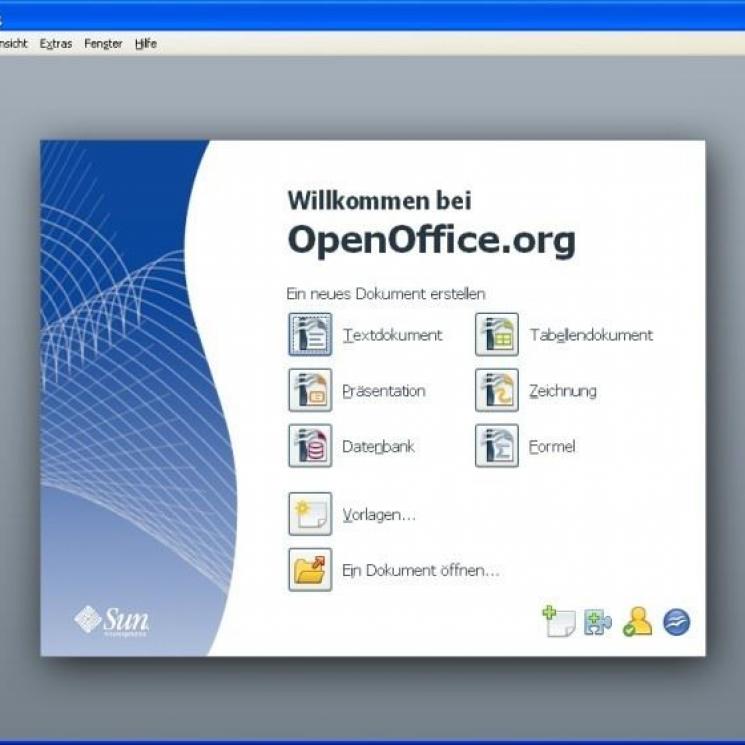Click the Vorlagen... label
This screenshot has width=745, height=745.
379,515
